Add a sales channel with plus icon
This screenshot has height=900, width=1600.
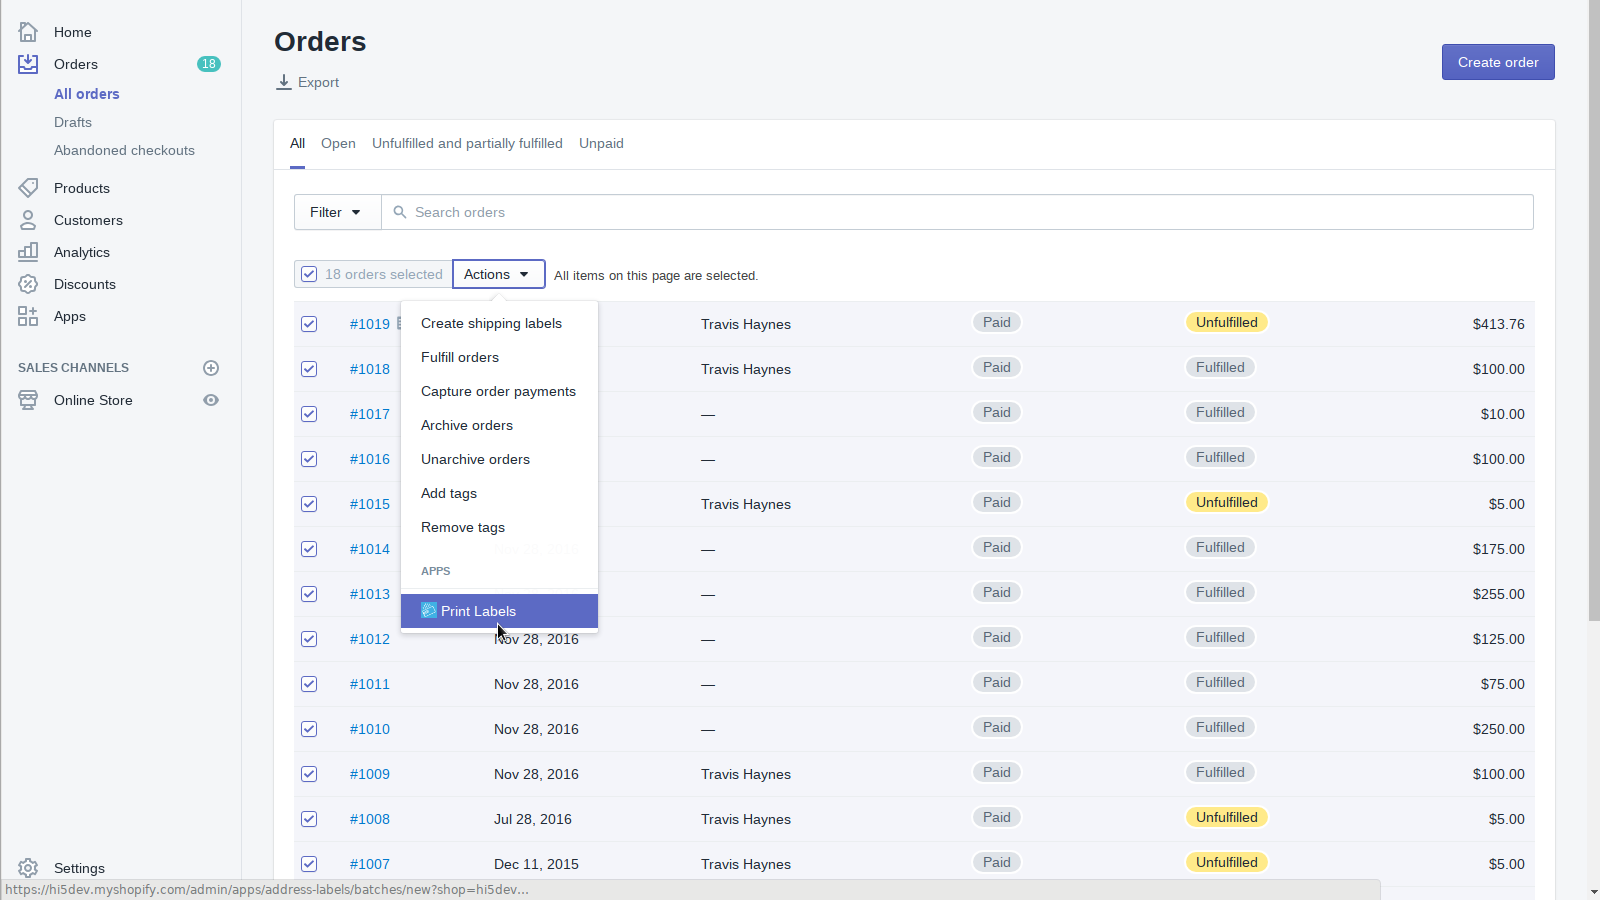(x=211, y=368)
